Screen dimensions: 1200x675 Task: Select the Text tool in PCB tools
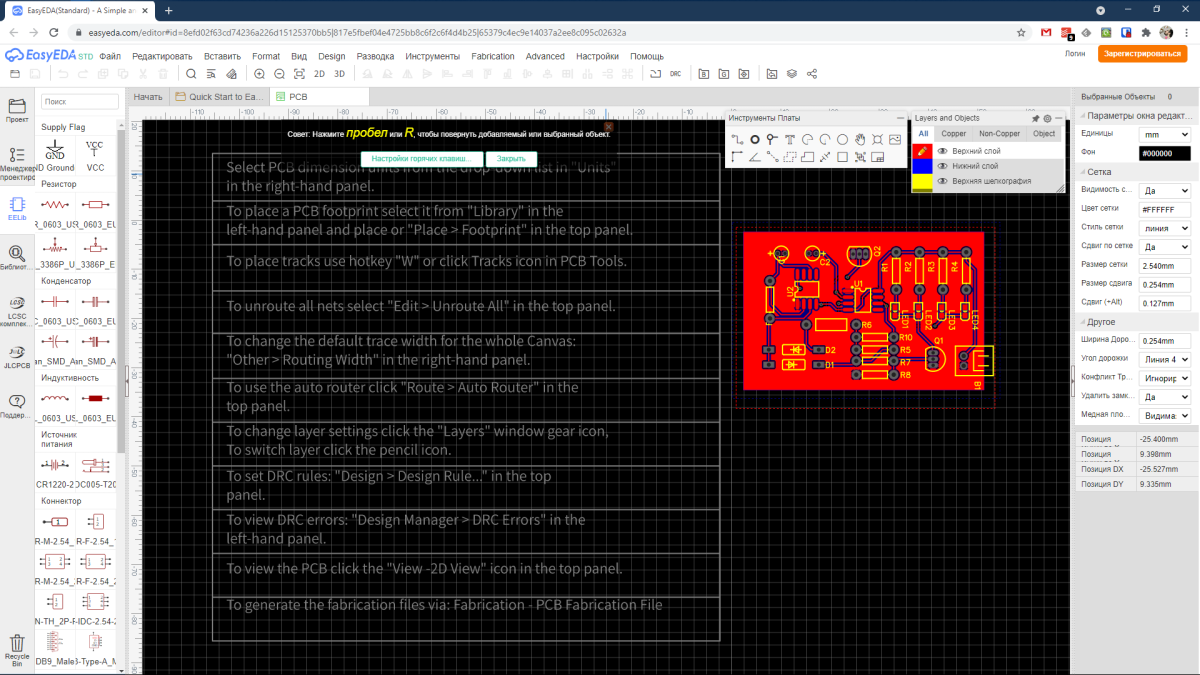pyautogui.click(x=790, y=140)
